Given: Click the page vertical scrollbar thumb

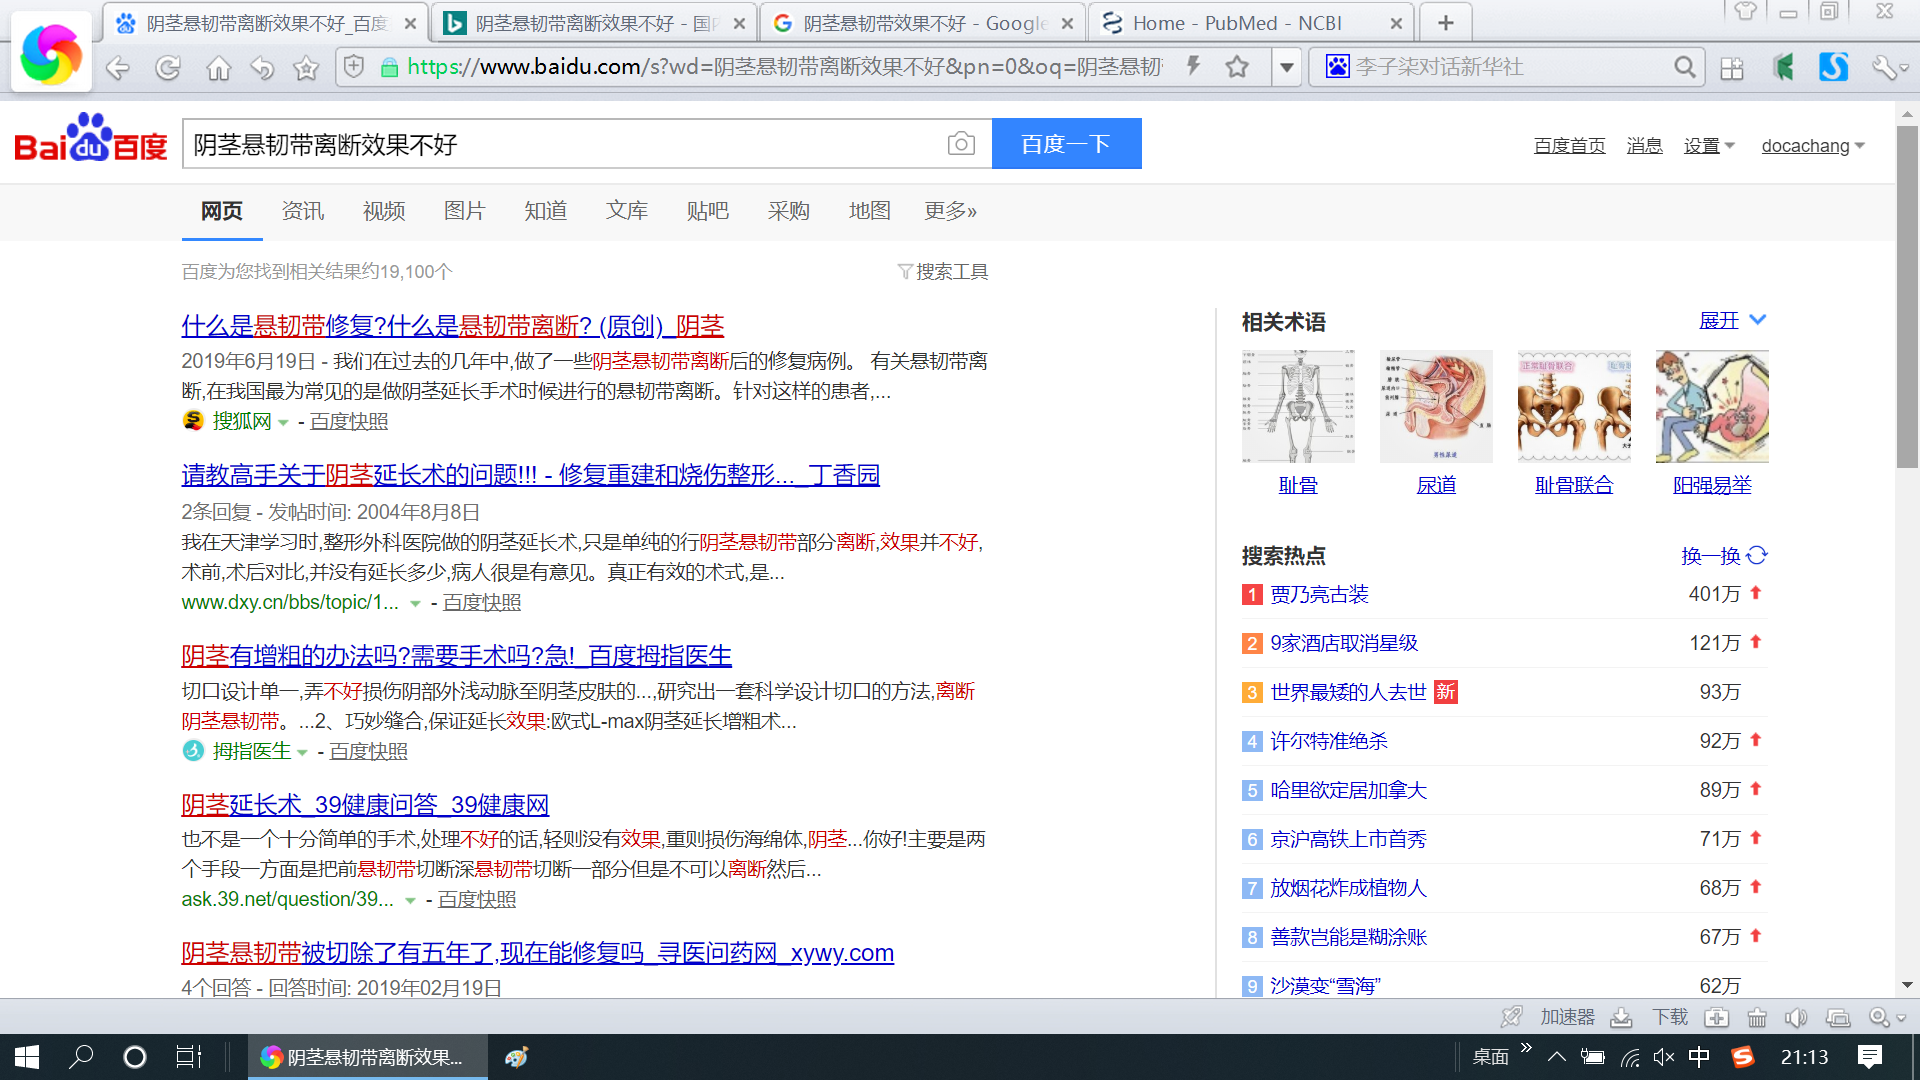Looking at the screenshot, I should (1907, 297).
